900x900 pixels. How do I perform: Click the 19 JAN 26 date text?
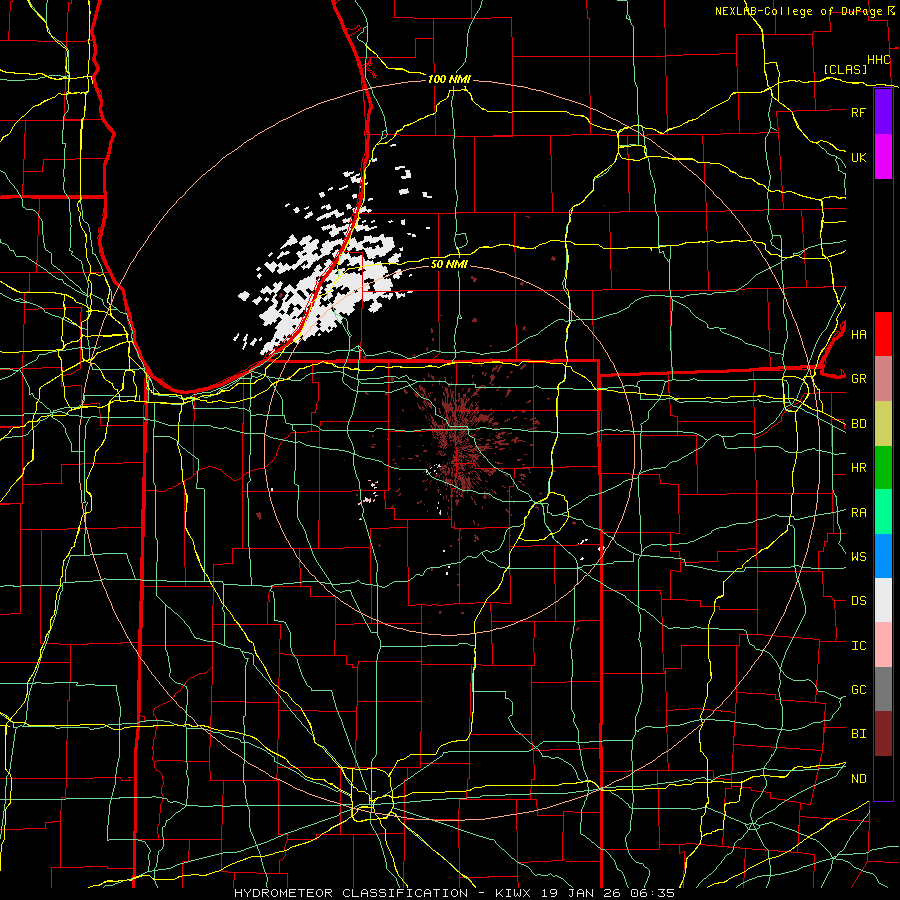click(x=581, y=893)
